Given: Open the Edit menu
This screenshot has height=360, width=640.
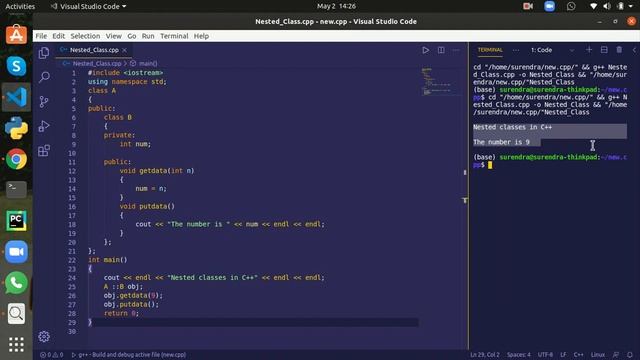Looking at the screenshot, I should [58, 36].
